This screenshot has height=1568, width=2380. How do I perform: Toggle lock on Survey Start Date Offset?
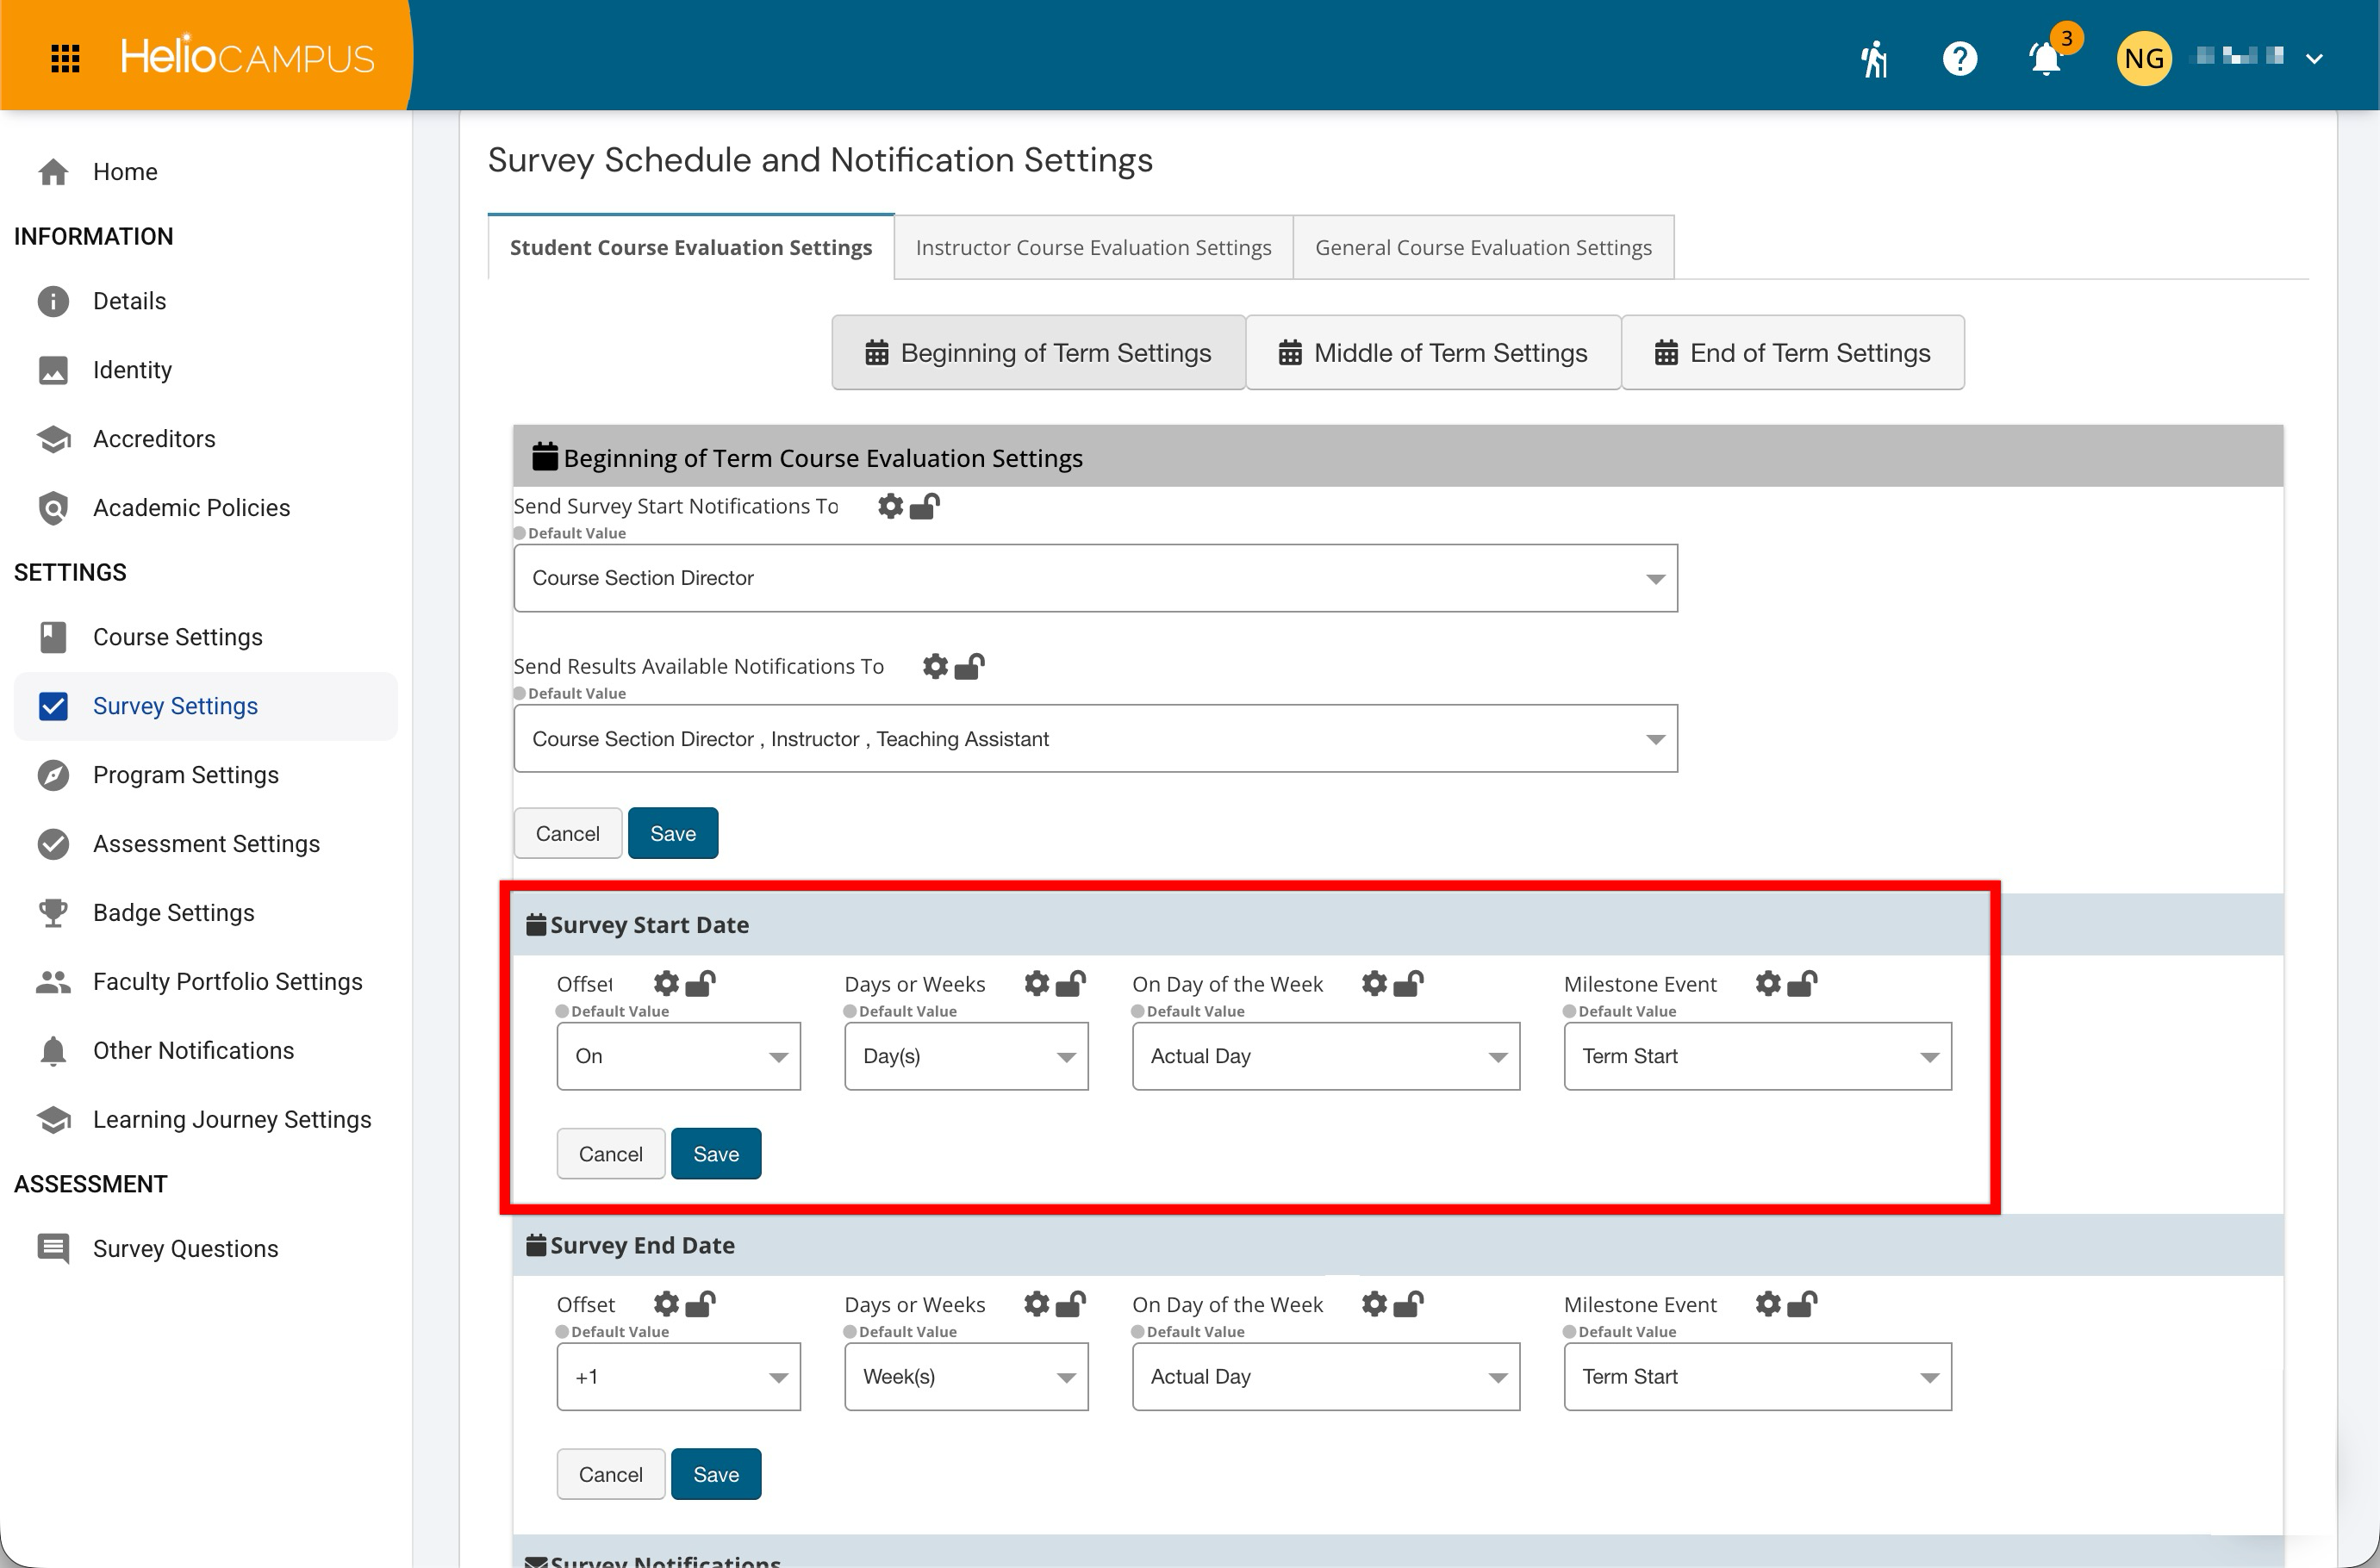point(700,984)
